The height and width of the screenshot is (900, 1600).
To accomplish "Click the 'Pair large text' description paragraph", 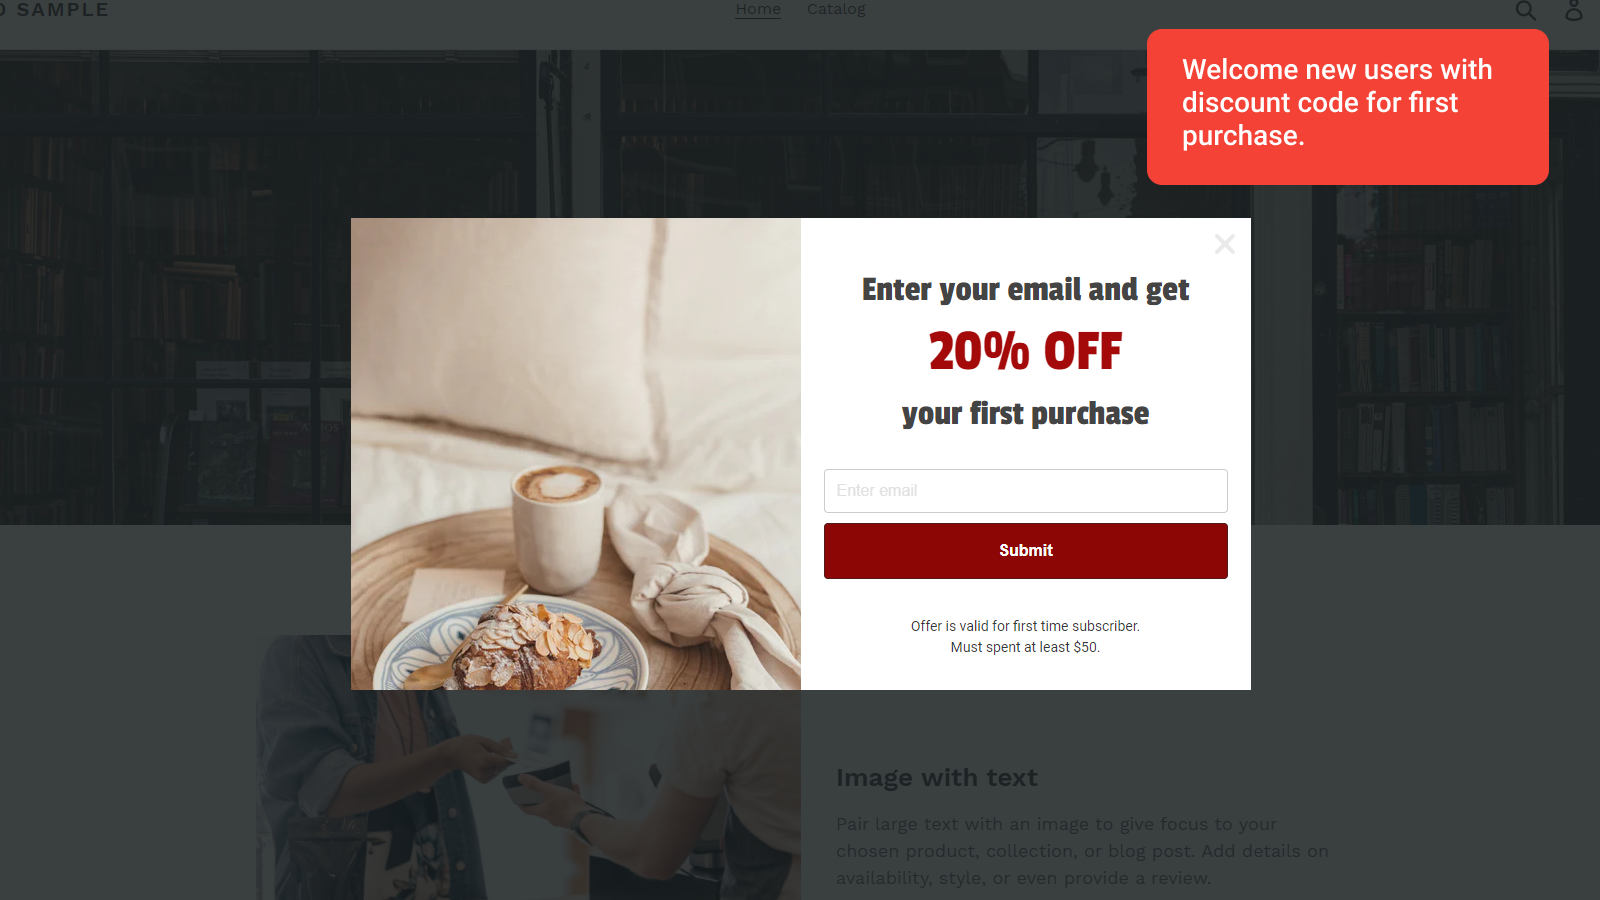I will 1083,851.
